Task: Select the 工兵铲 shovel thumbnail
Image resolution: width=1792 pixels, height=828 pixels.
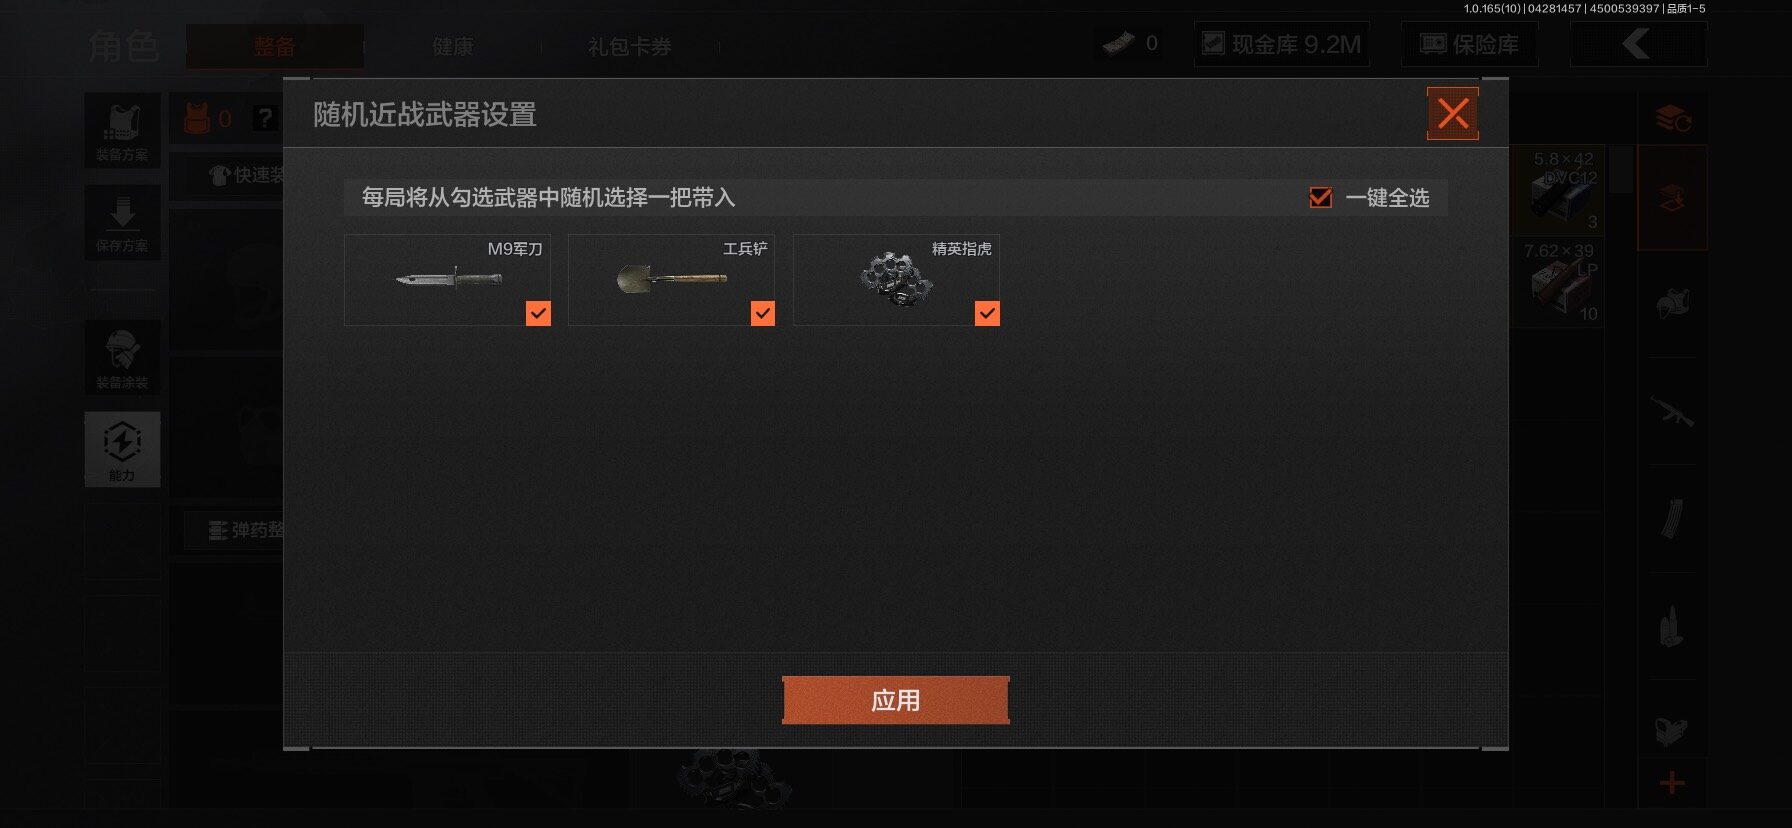Action: [x=671, y=280]
